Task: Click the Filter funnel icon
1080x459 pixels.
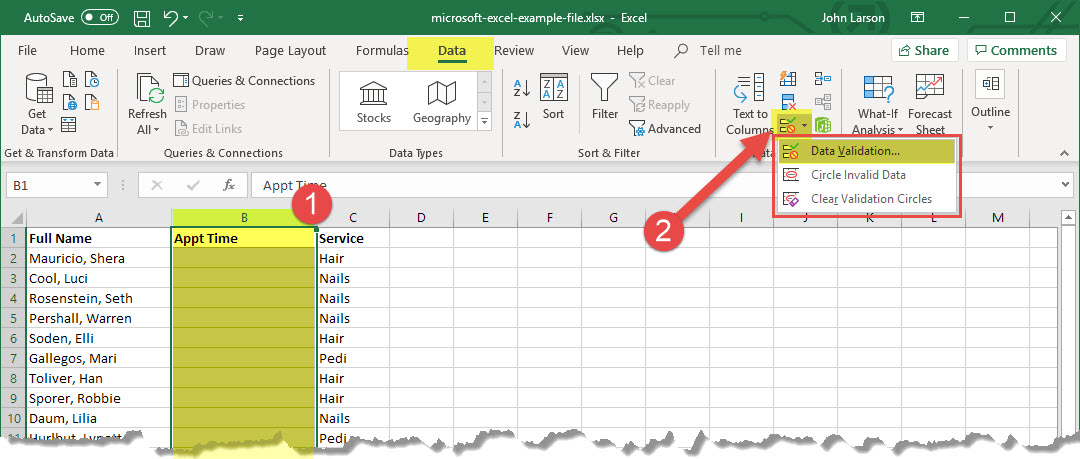Action: (605, 98)
